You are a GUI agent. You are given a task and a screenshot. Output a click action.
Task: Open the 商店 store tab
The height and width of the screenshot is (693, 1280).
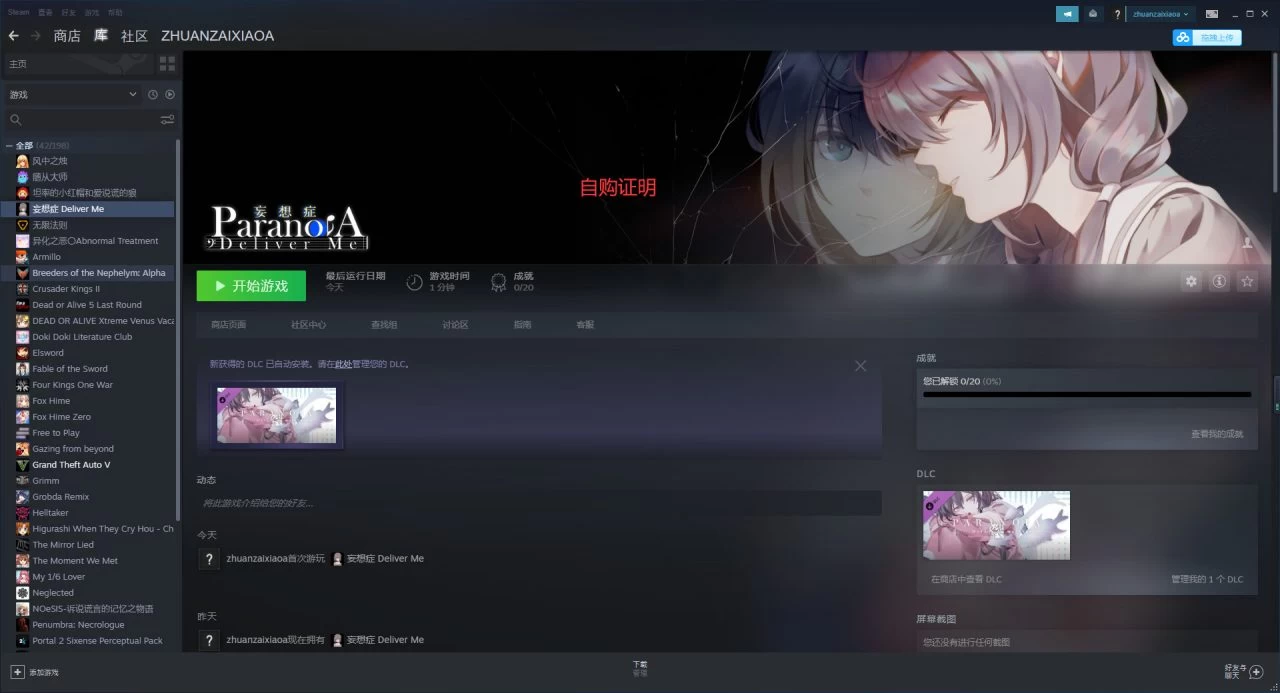click(67, 36)
